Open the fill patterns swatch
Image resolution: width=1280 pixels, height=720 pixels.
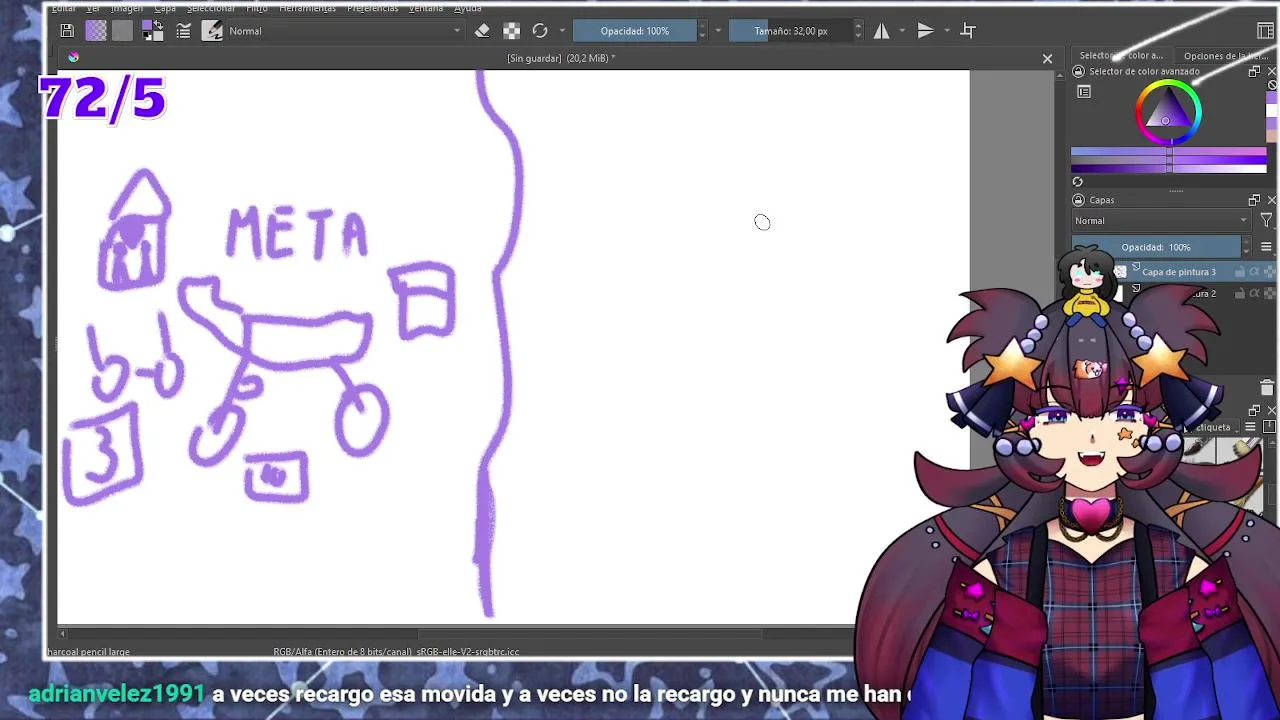[x=122, y=31]
